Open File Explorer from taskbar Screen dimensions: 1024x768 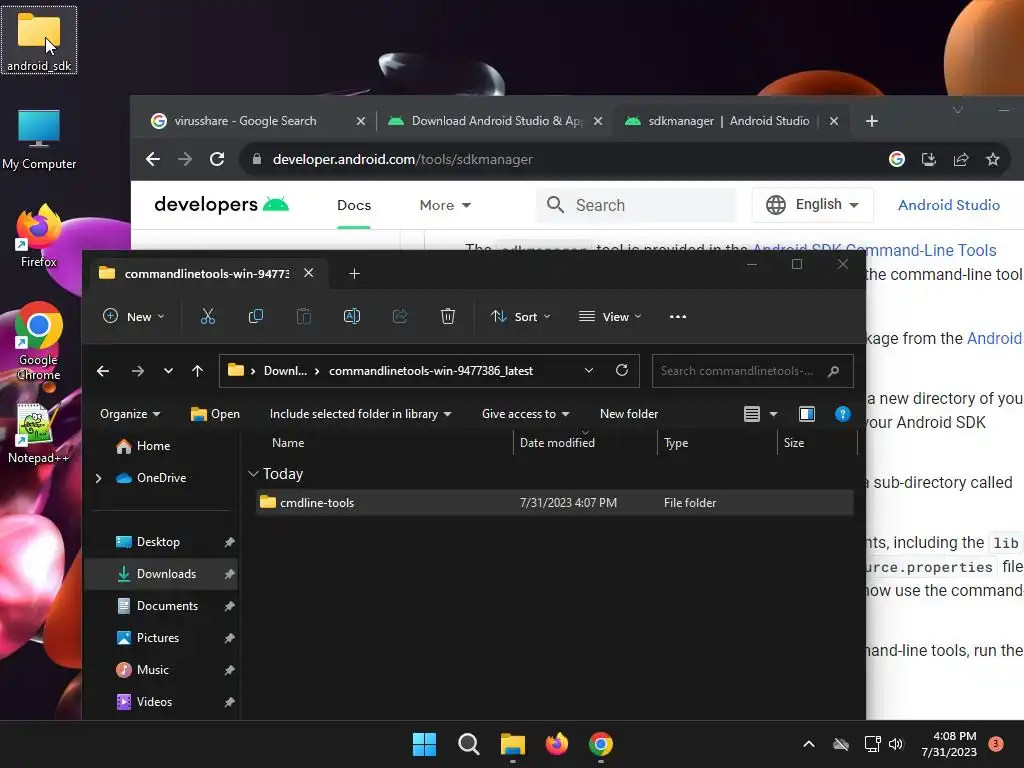tap(513, 744)
